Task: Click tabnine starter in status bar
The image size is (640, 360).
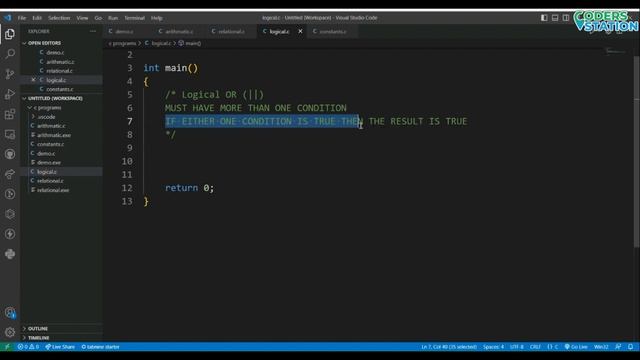Action: (x=100, y=347)
